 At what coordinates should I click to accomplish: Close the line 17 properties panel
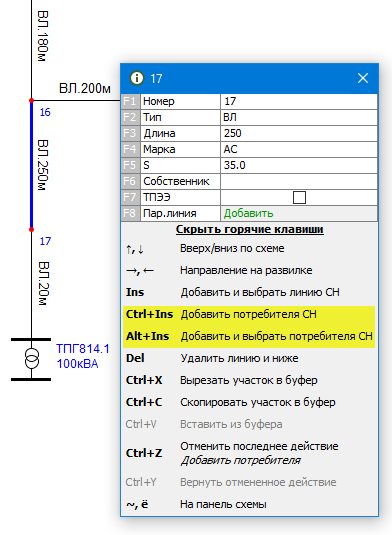pos(363,78)
